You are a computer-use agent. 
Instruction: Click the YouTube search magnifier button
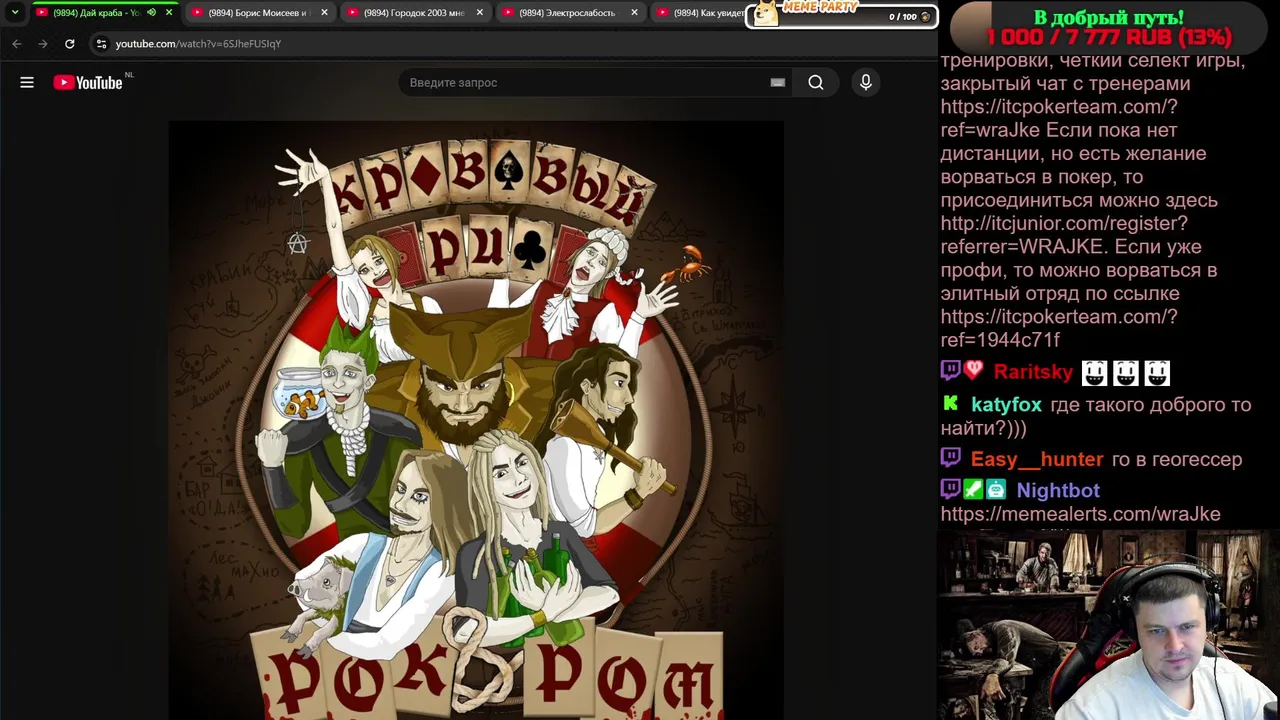(x=816, y=83)
